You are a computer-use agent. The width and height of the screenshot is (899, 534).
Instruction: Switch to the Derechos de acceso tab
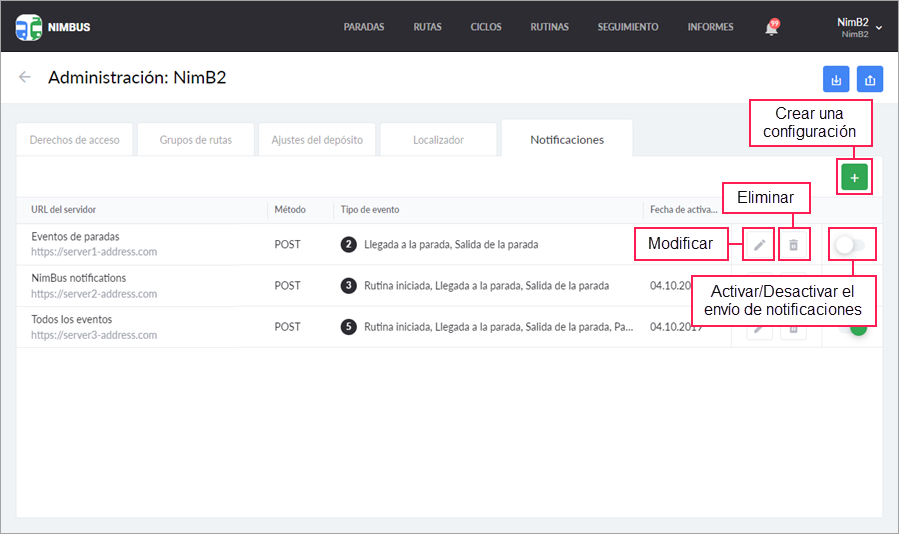click(75, 140)
